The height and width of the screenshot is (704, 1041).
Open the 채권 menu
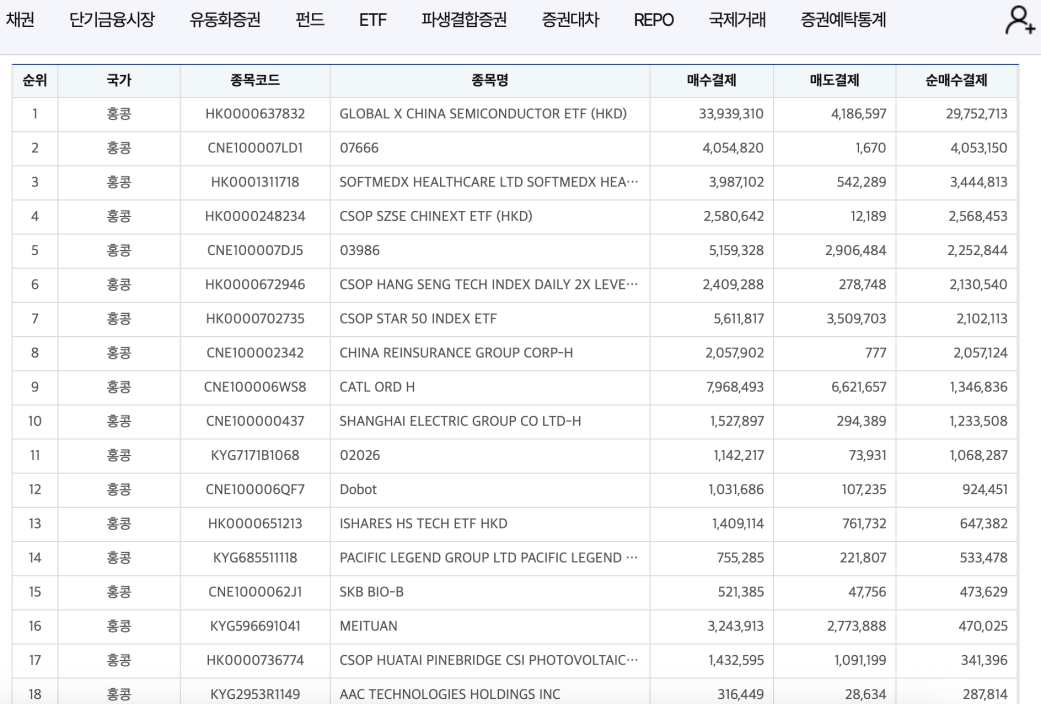point(20,20)
